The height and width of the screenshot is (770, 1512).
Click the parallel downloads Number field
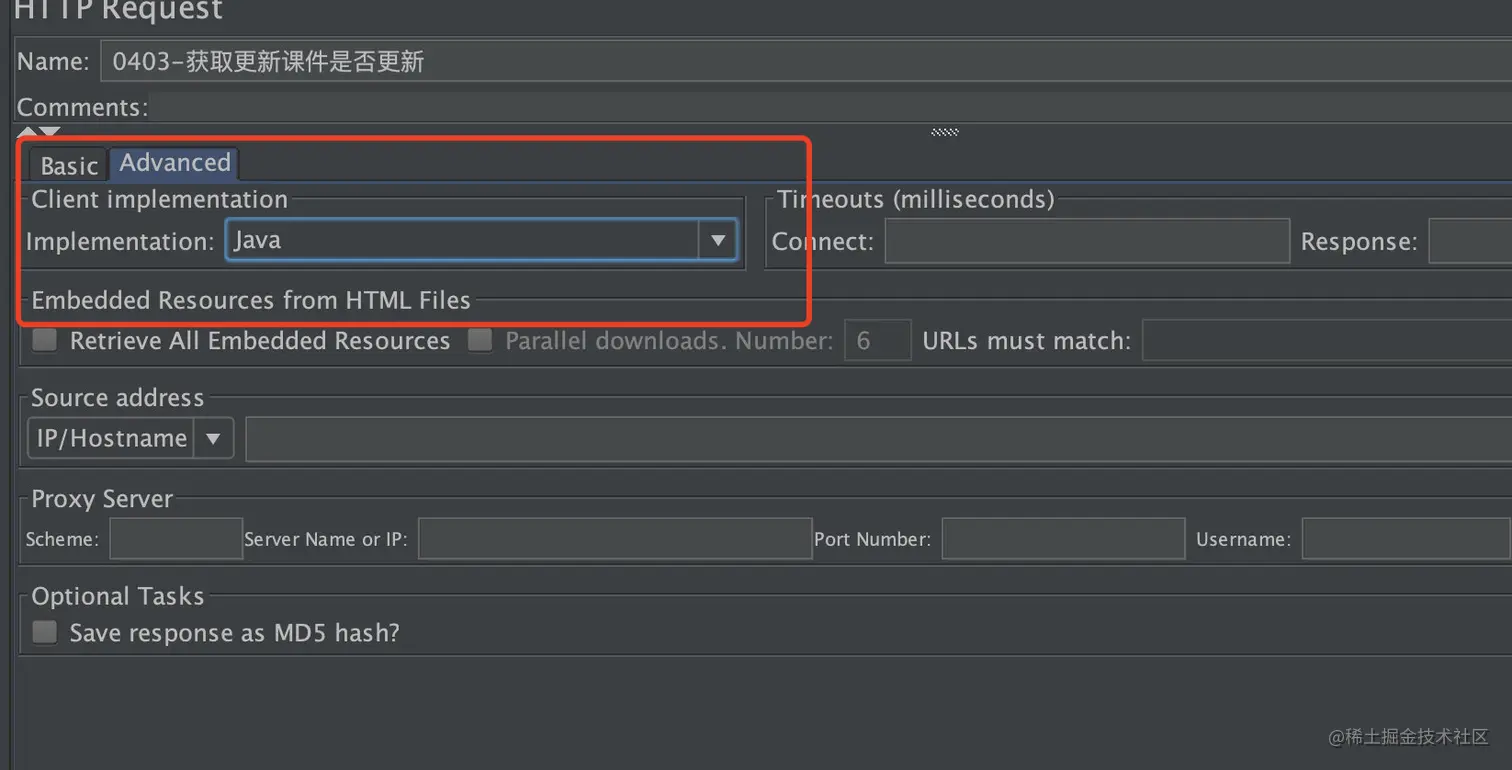(878, 340)
